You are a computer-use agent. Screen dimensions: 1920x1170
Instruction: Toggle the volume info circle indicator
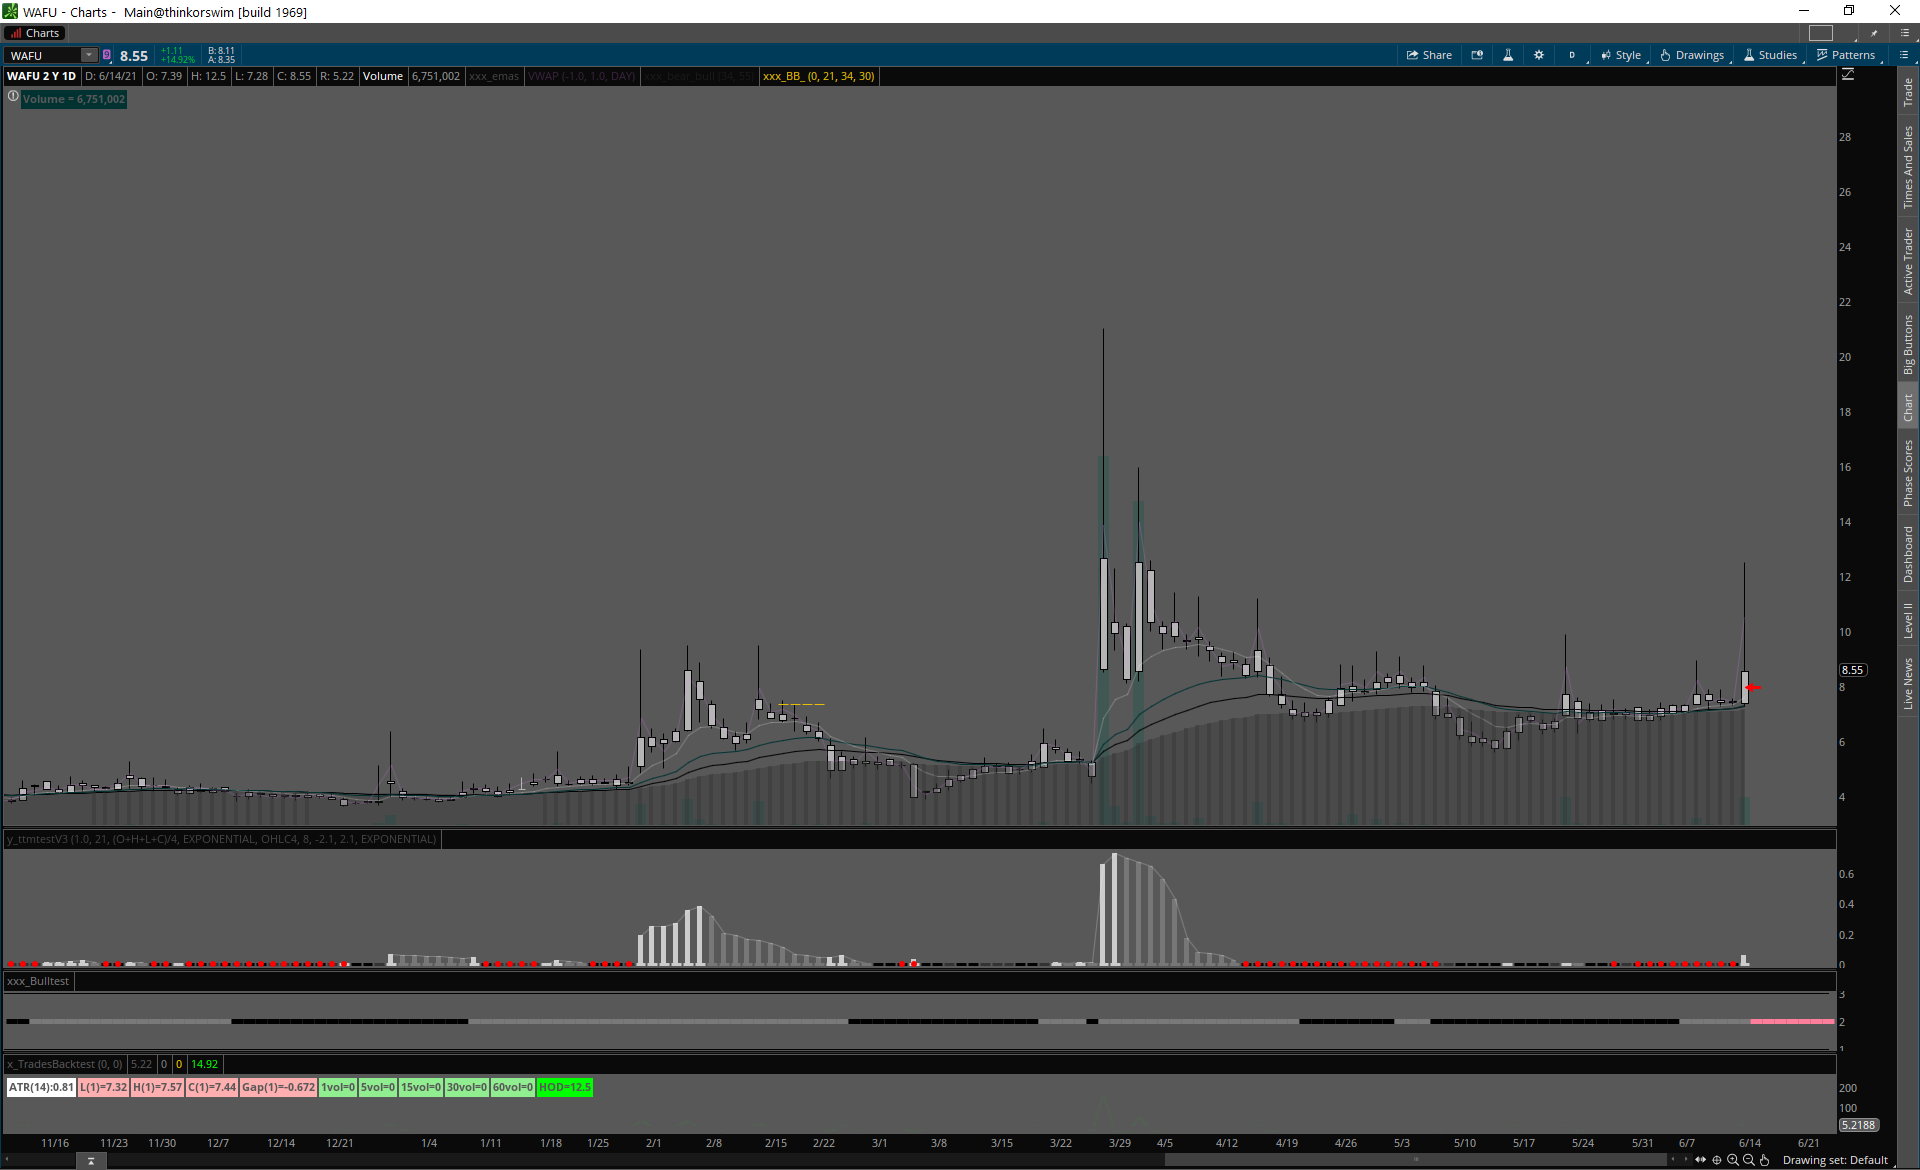tap(13, 97)
